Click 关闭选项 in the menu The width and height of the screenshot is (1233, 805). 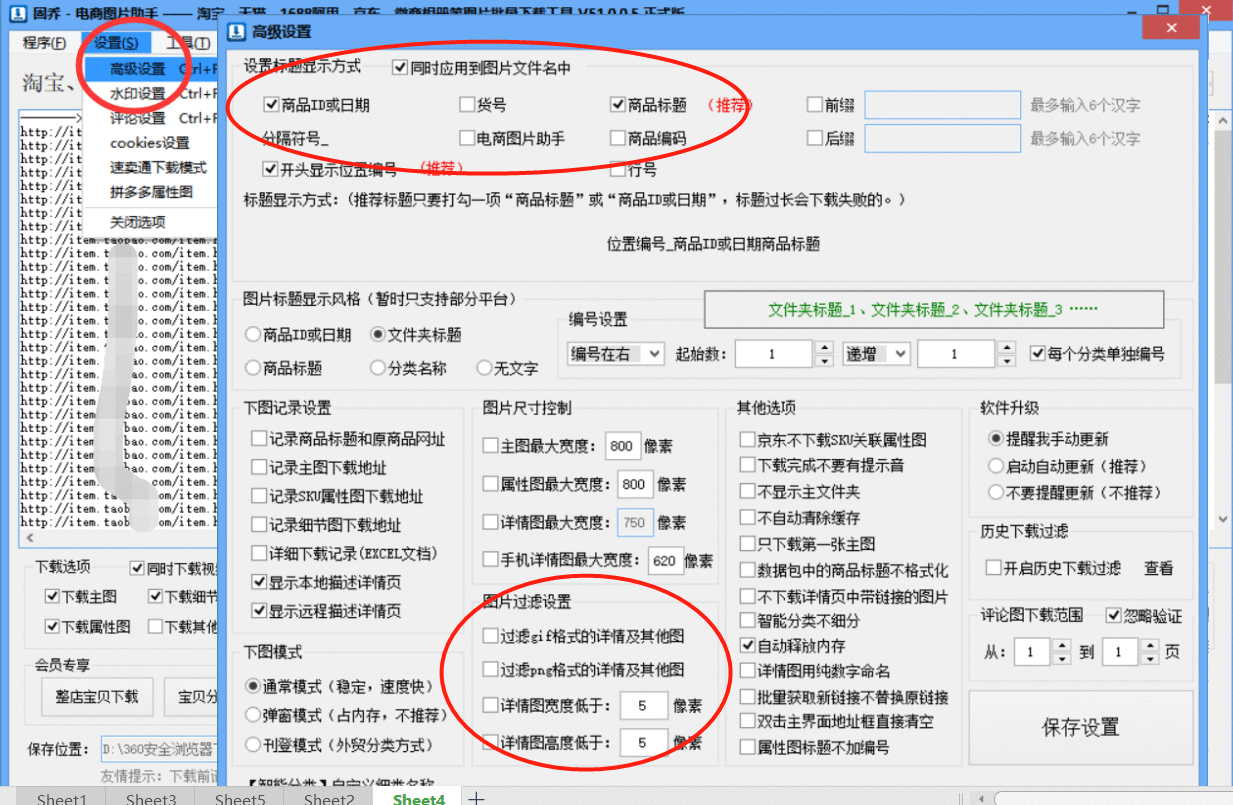tap(138, 222)
